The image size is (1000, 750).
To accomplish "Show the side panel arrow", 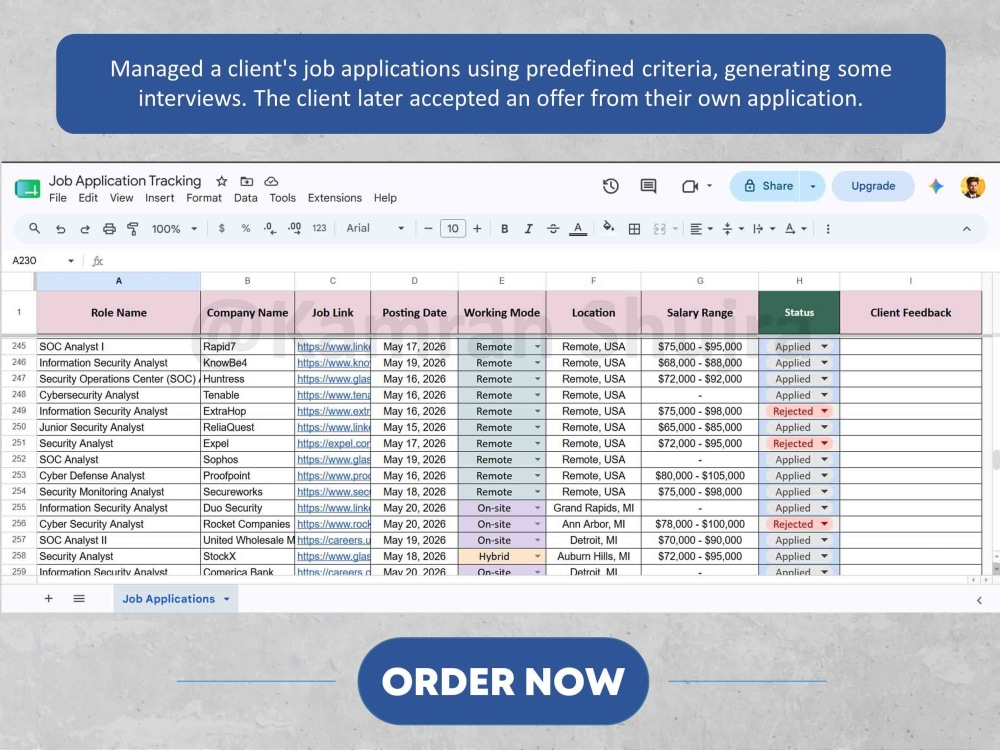I will pos(980,600).
